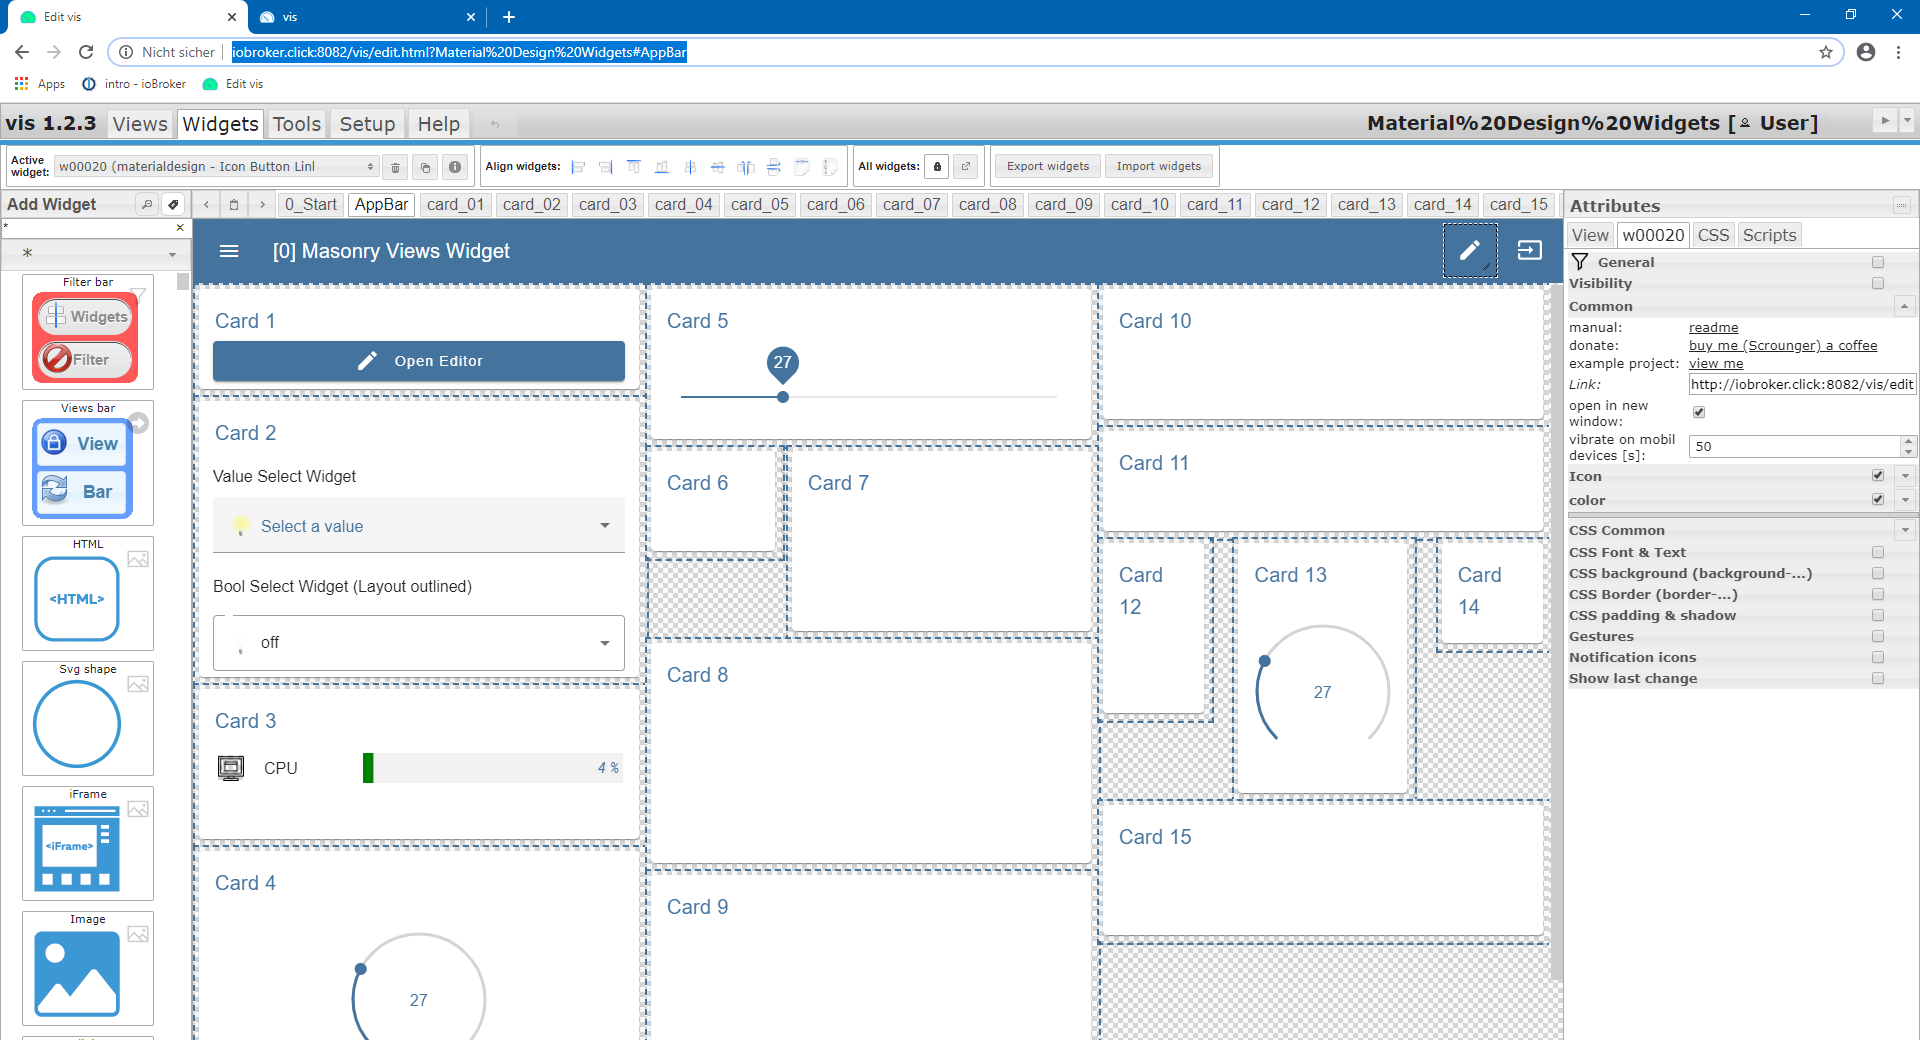Open the Active widget selector dropdown
Viewport: 1920px width, 1040px height.
tap(216, 167)
